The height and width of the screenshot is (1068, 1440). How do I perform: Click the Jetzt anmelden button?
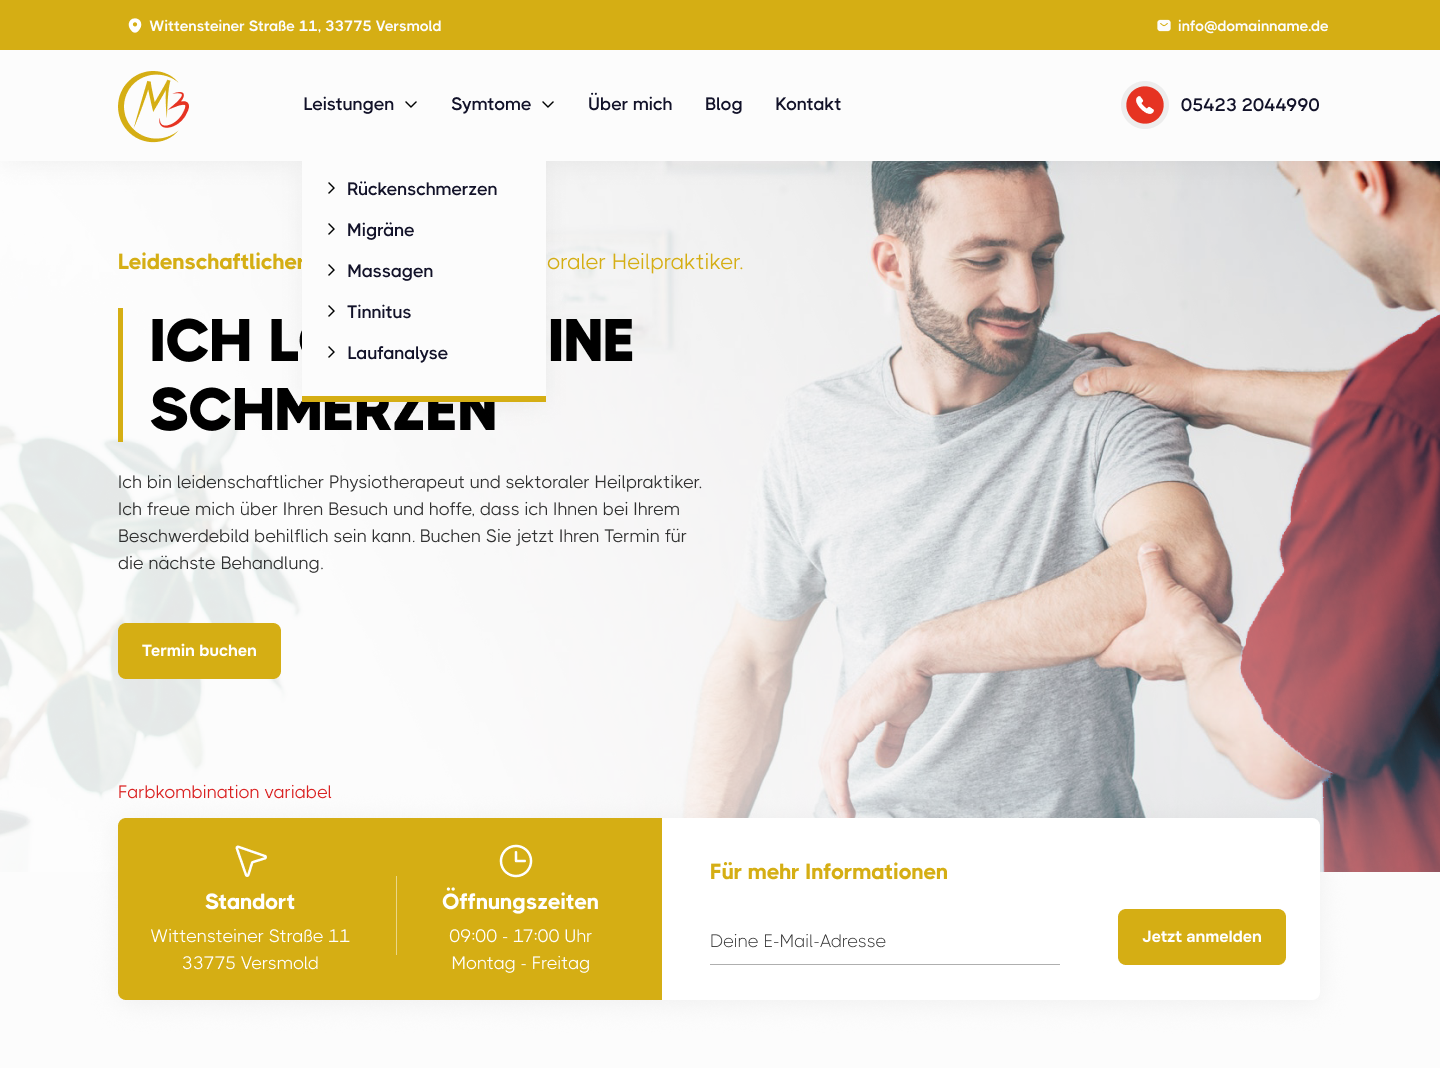tap(1202, 937)
